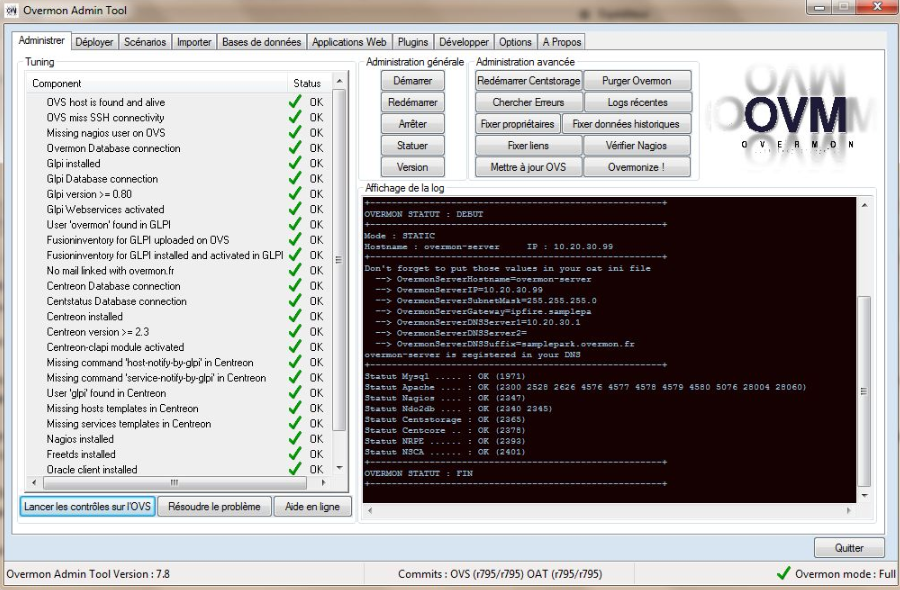Click Tuning list scrollbar down arrow
The width and height of the screenshot is (900, 590).
tap(339, 467)
